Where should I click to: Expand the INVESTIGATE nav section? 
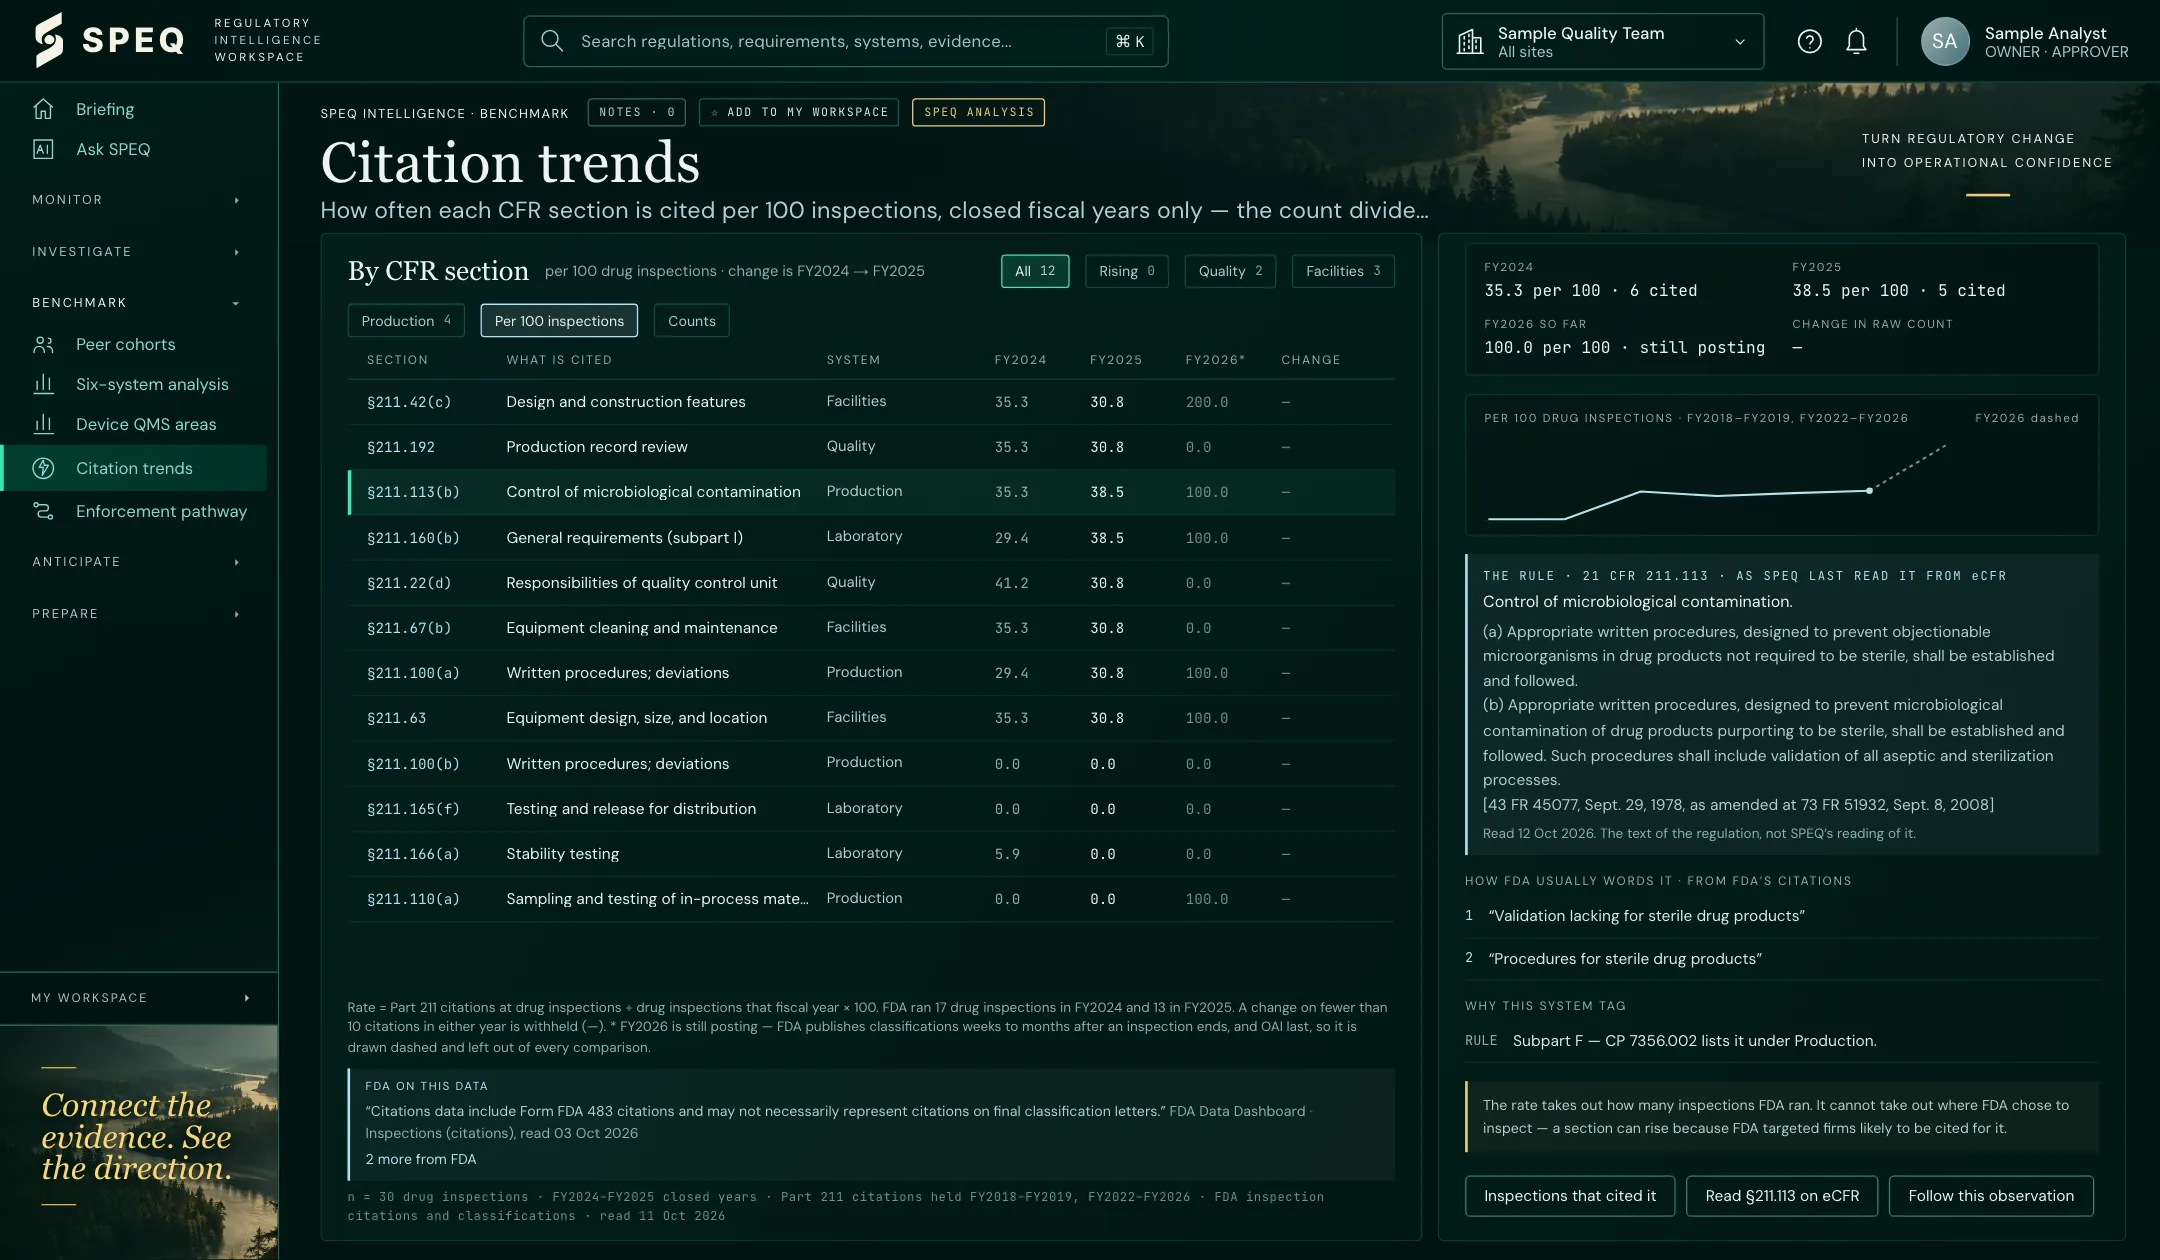(x=138, y=252)
